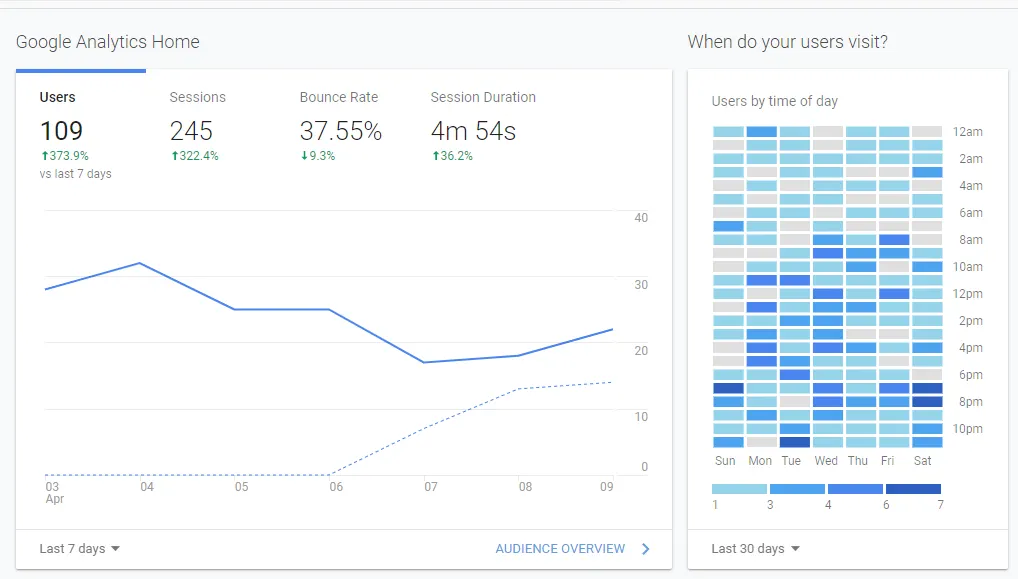The image size is (1018, 579).
Task: Click the second legend swatch, labeled 3
Action: pyautogui.click(x=797, y=489)
